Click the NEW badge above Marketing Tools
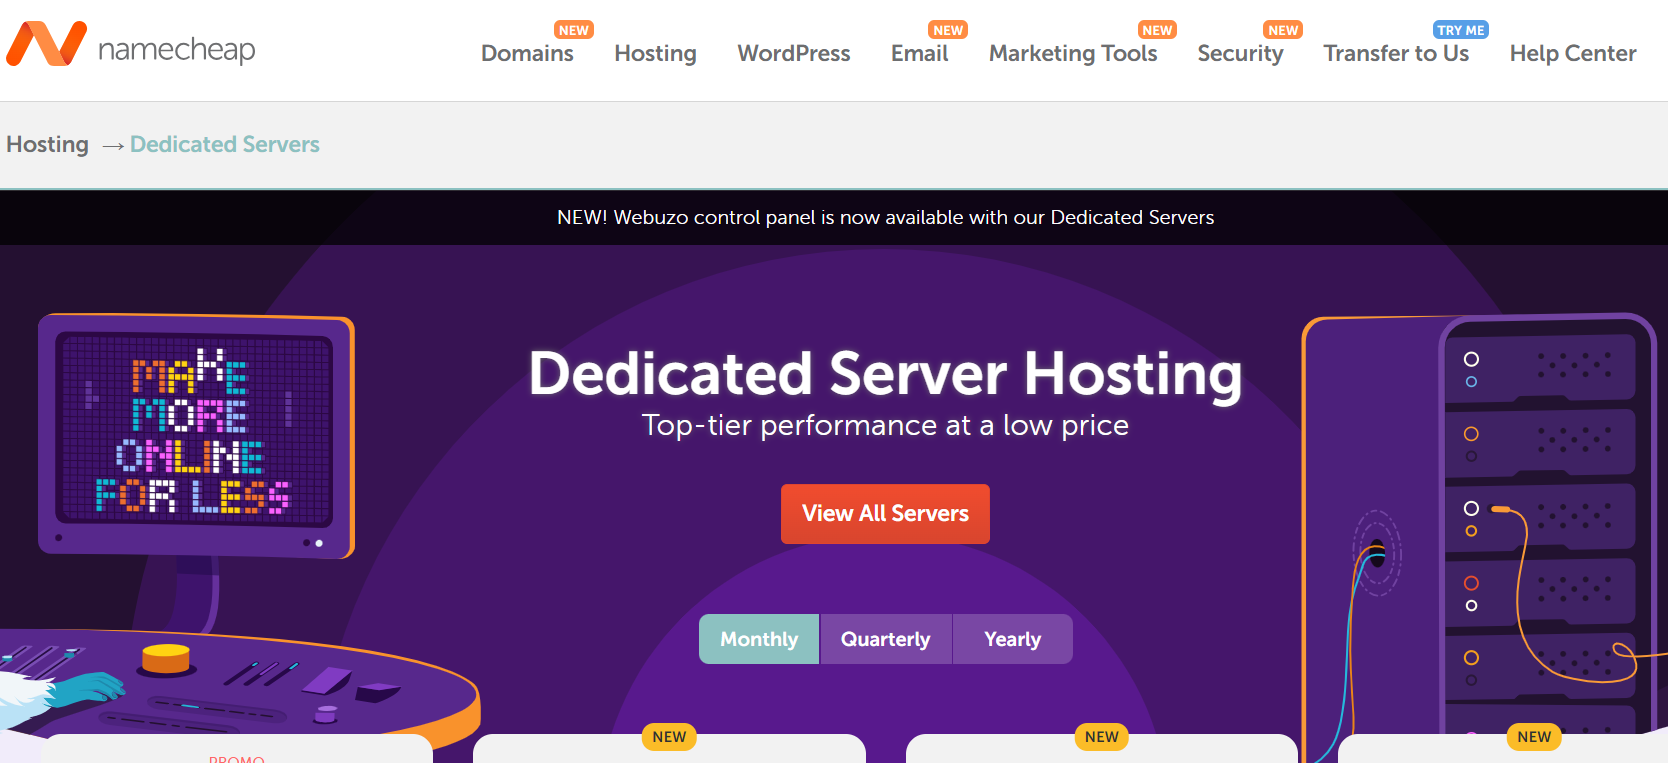Screen dimensions: 1668x763 tap(1157, 30)
